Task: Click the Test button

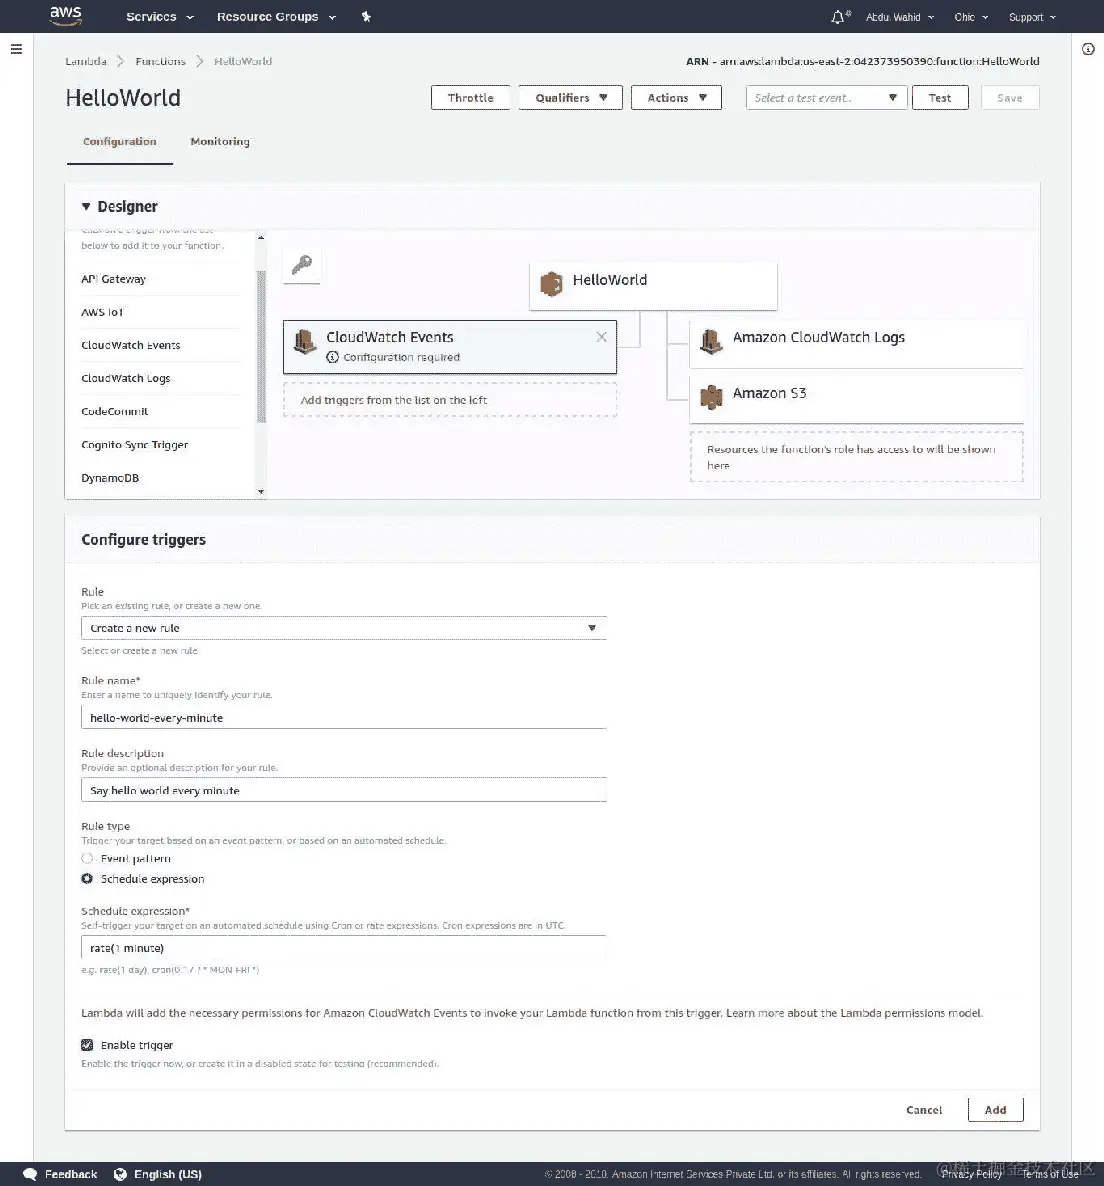Action: (x=940, y=98)
